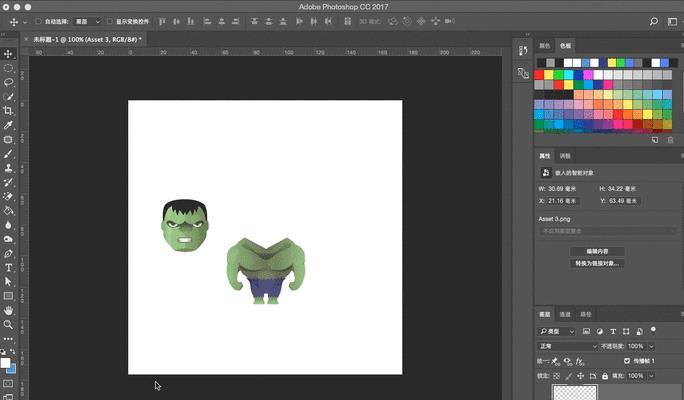Open the History panel icon in dock

click(x=523, y=51)
